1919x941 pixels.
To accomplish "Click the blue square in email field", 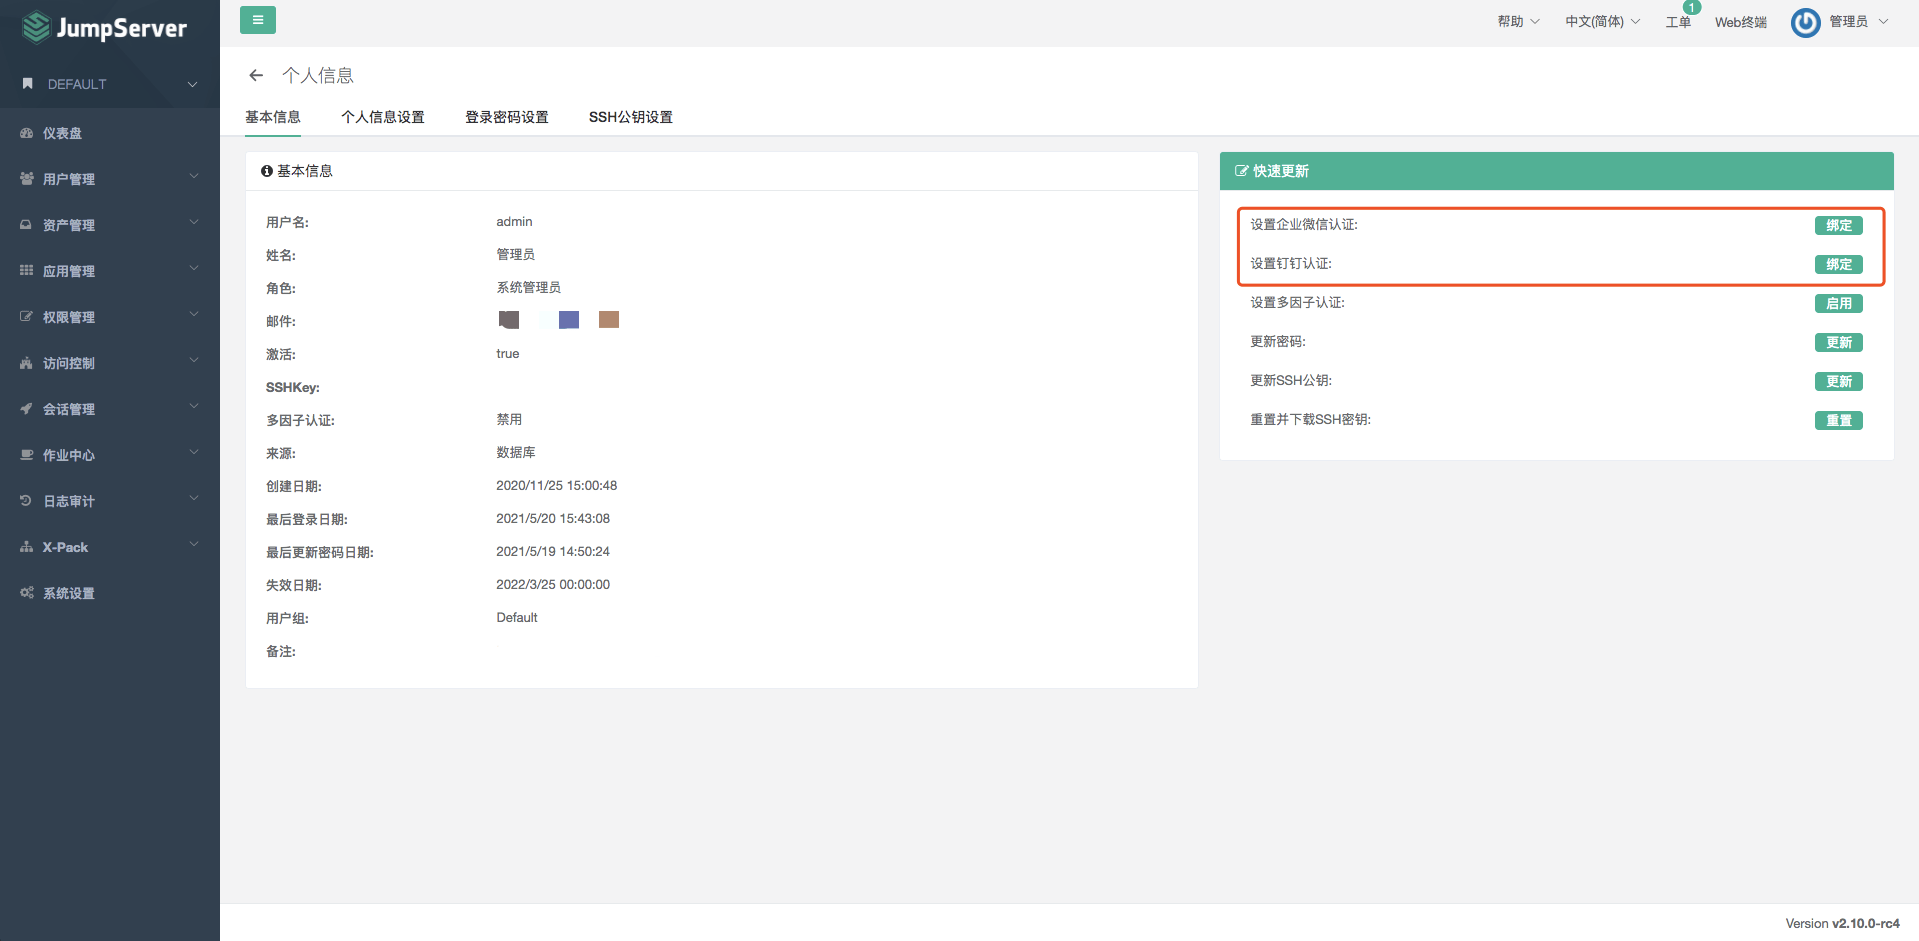I will tap(569, 320).
